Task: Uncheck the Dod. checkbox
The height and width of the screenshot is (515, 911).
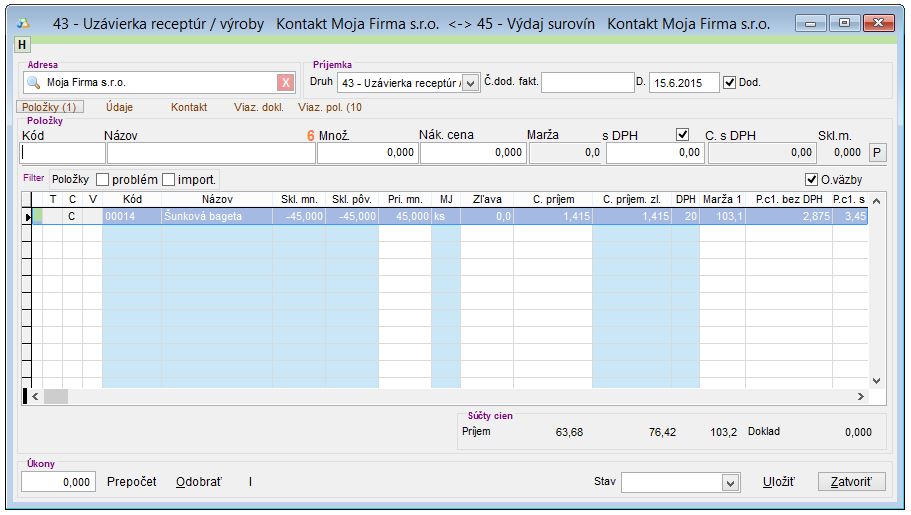Action: coord(729,83)
